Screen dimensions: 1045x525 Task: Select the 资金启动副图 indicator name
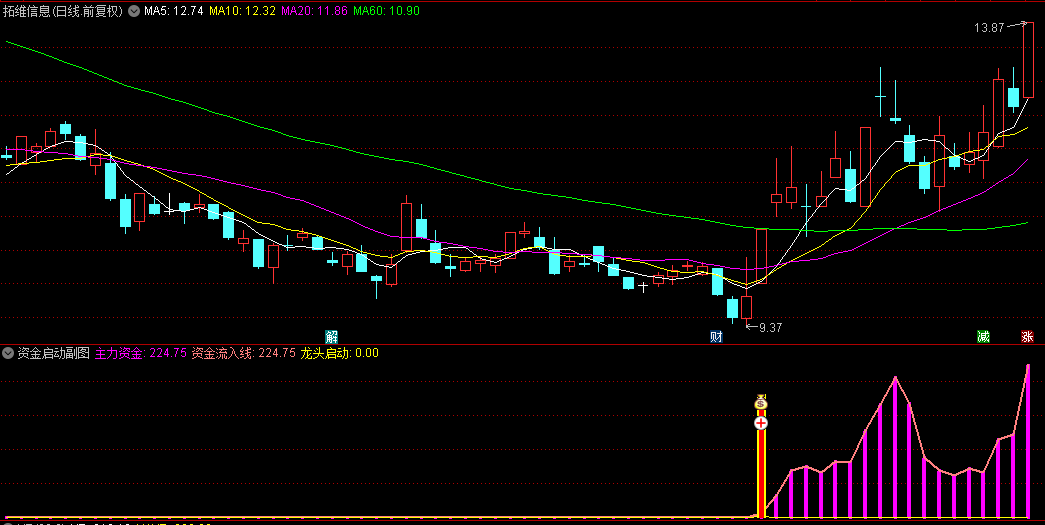(53, 353)
